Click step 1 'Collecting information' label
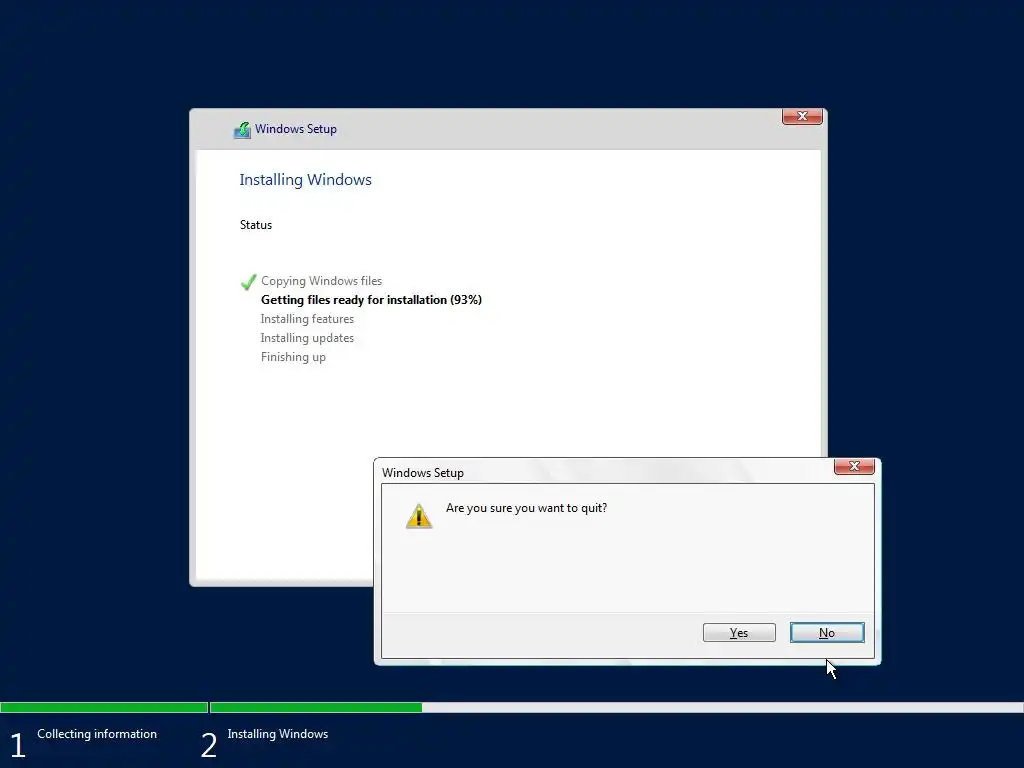This screenshot has height=768, width=1024. click(97, 734)
